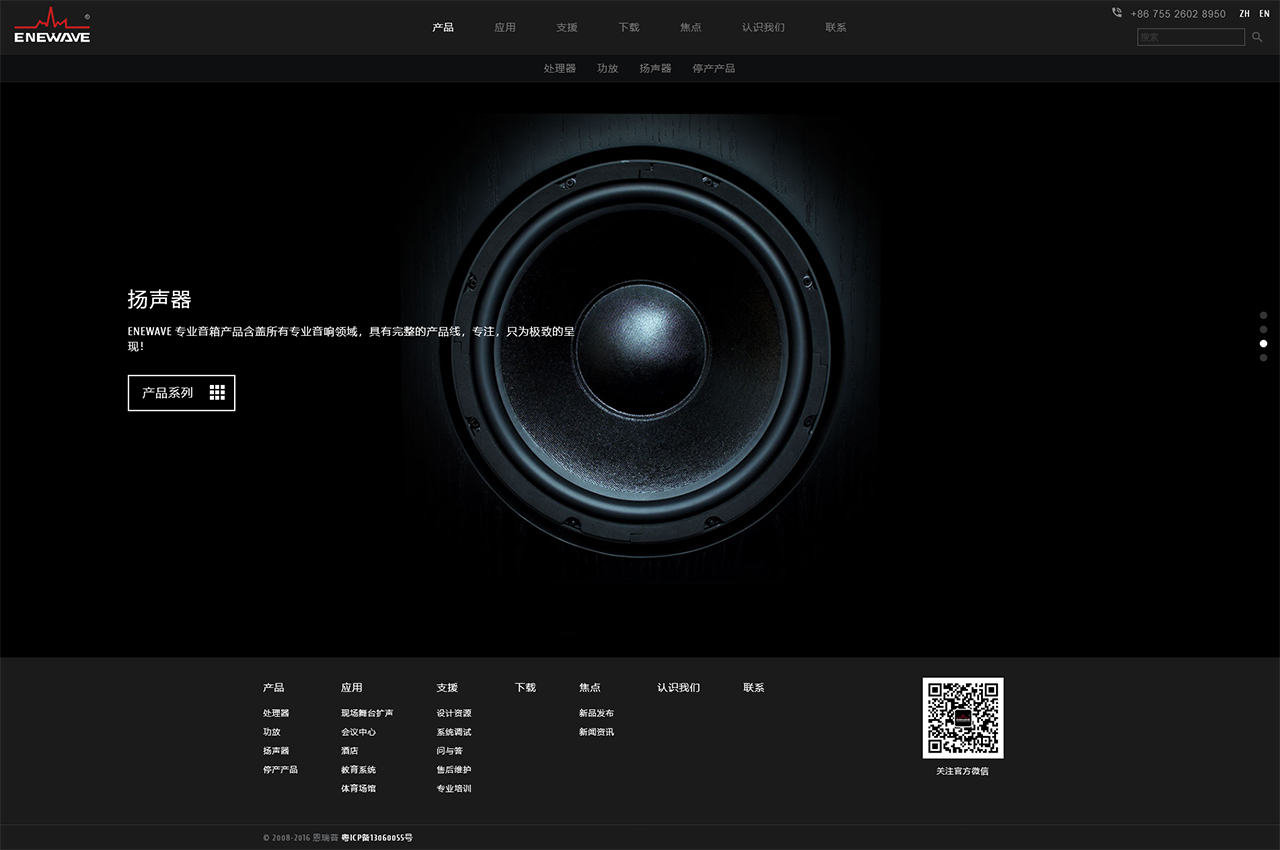Select the second carousel dot indicator

coord(1263,329)
